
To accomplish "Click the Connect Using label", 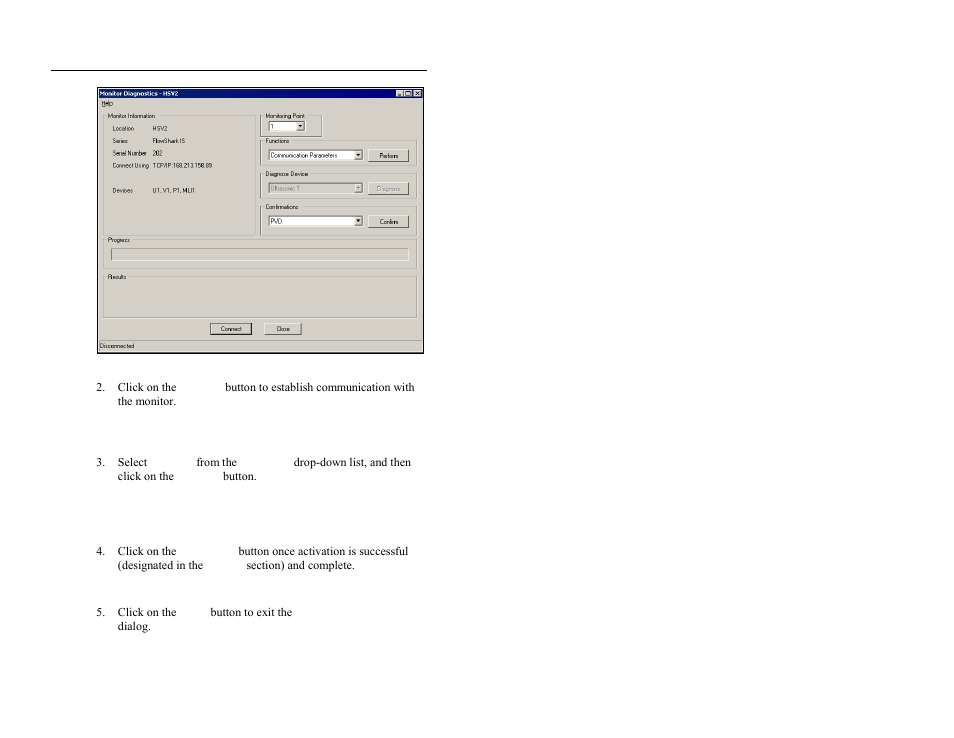I will point(130,165).
